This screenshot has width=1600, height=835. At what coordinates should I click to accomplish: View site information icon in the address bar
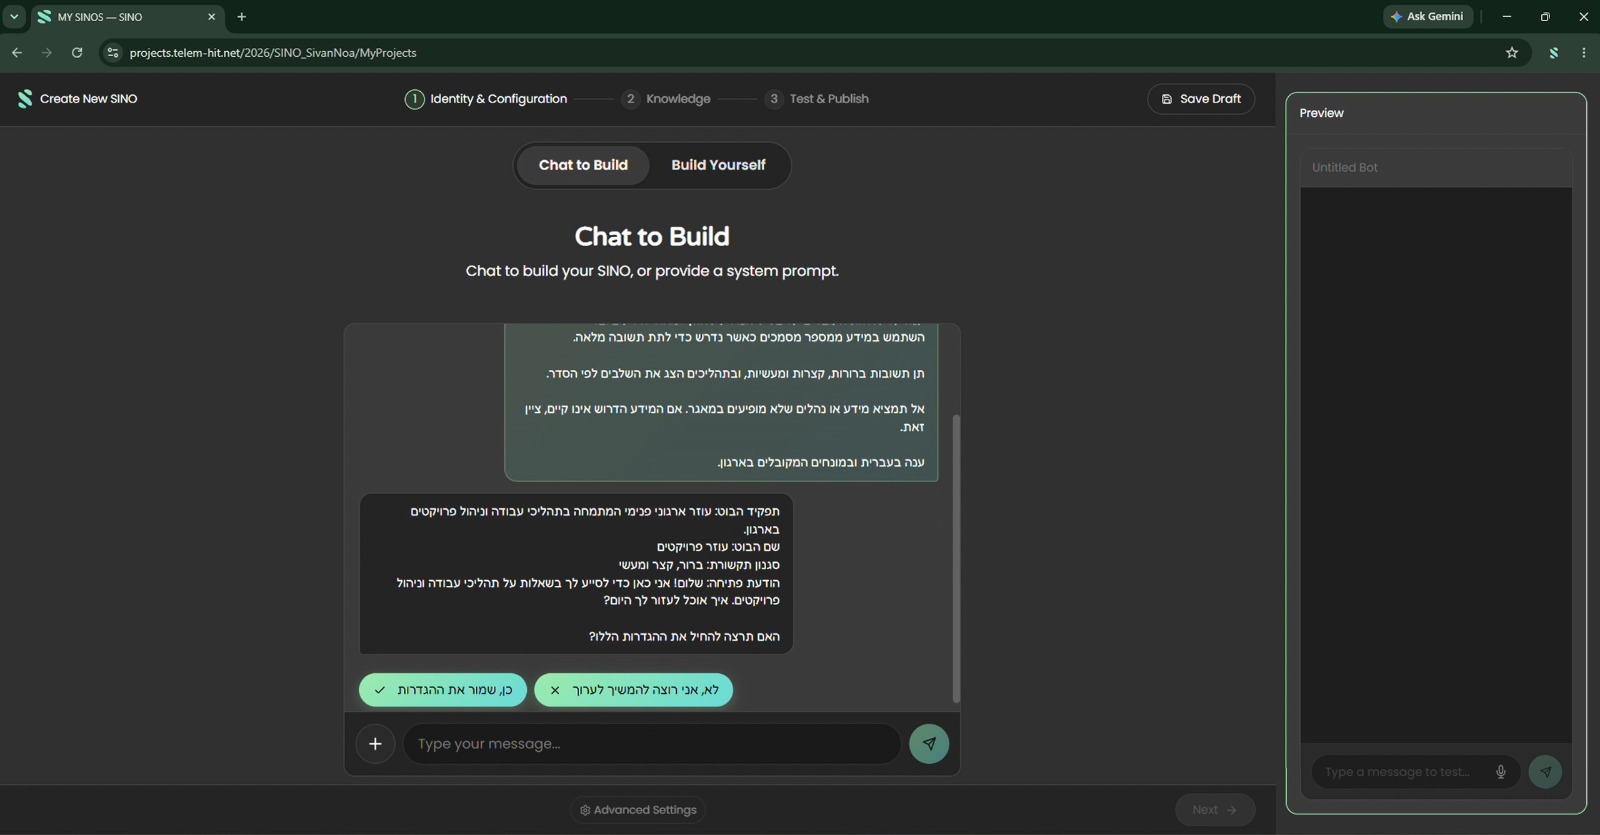(x=112, y=53)
